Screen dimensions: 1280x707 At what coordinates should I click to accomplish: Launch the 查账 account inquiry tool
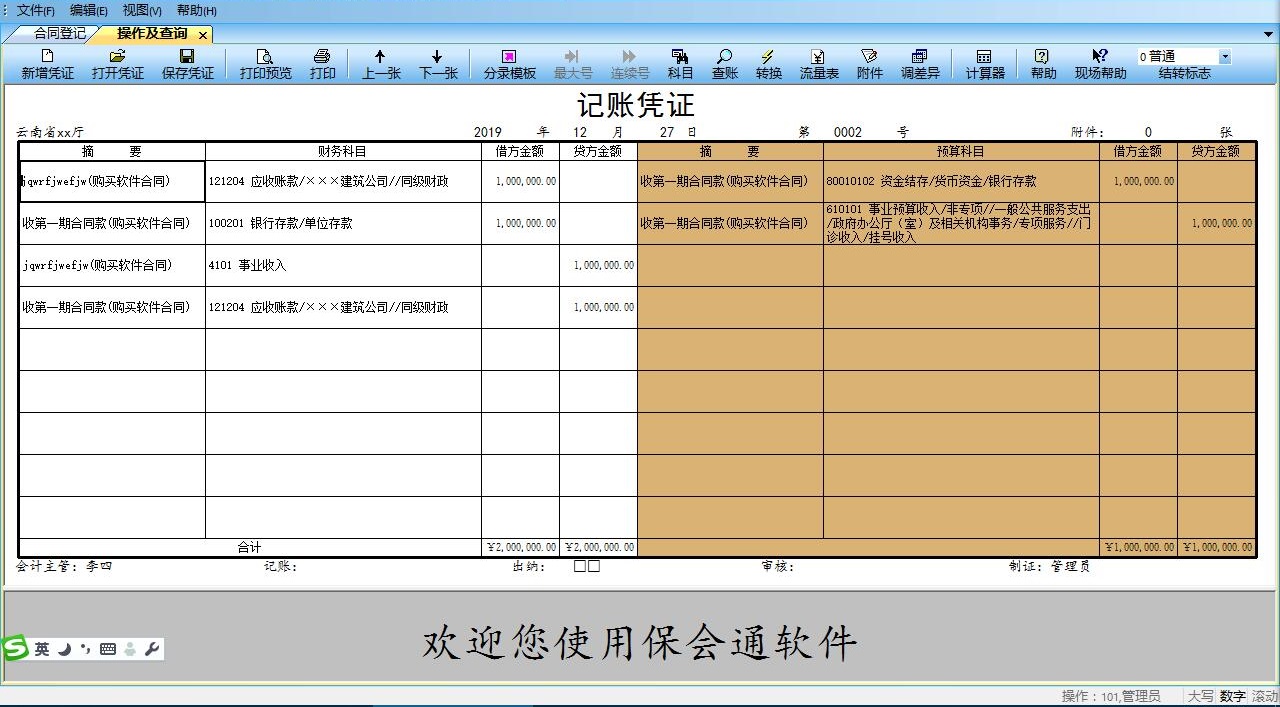pos(723,63)
